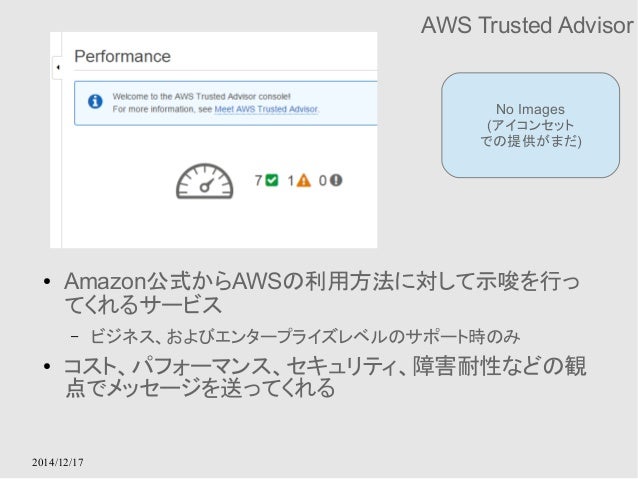Click the count 7 beside green check
Viewport: 638px width, 479px height.
pos(258,180)
